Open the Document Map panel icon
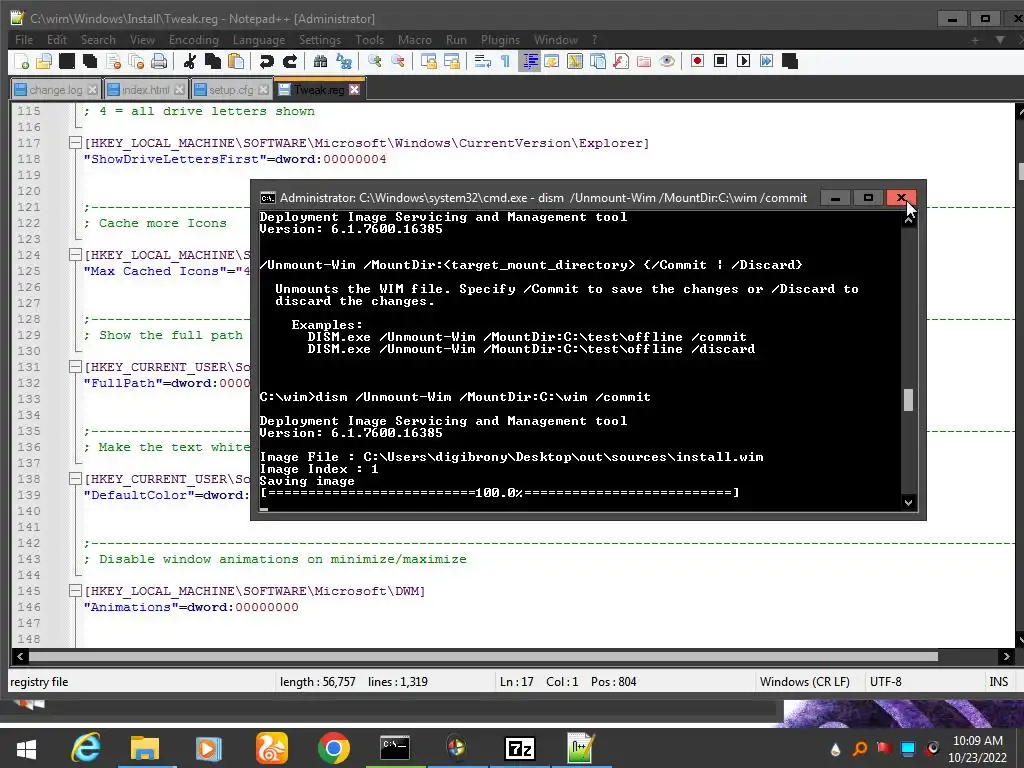This screenshot has height=768, width=1024. (575, 61)
